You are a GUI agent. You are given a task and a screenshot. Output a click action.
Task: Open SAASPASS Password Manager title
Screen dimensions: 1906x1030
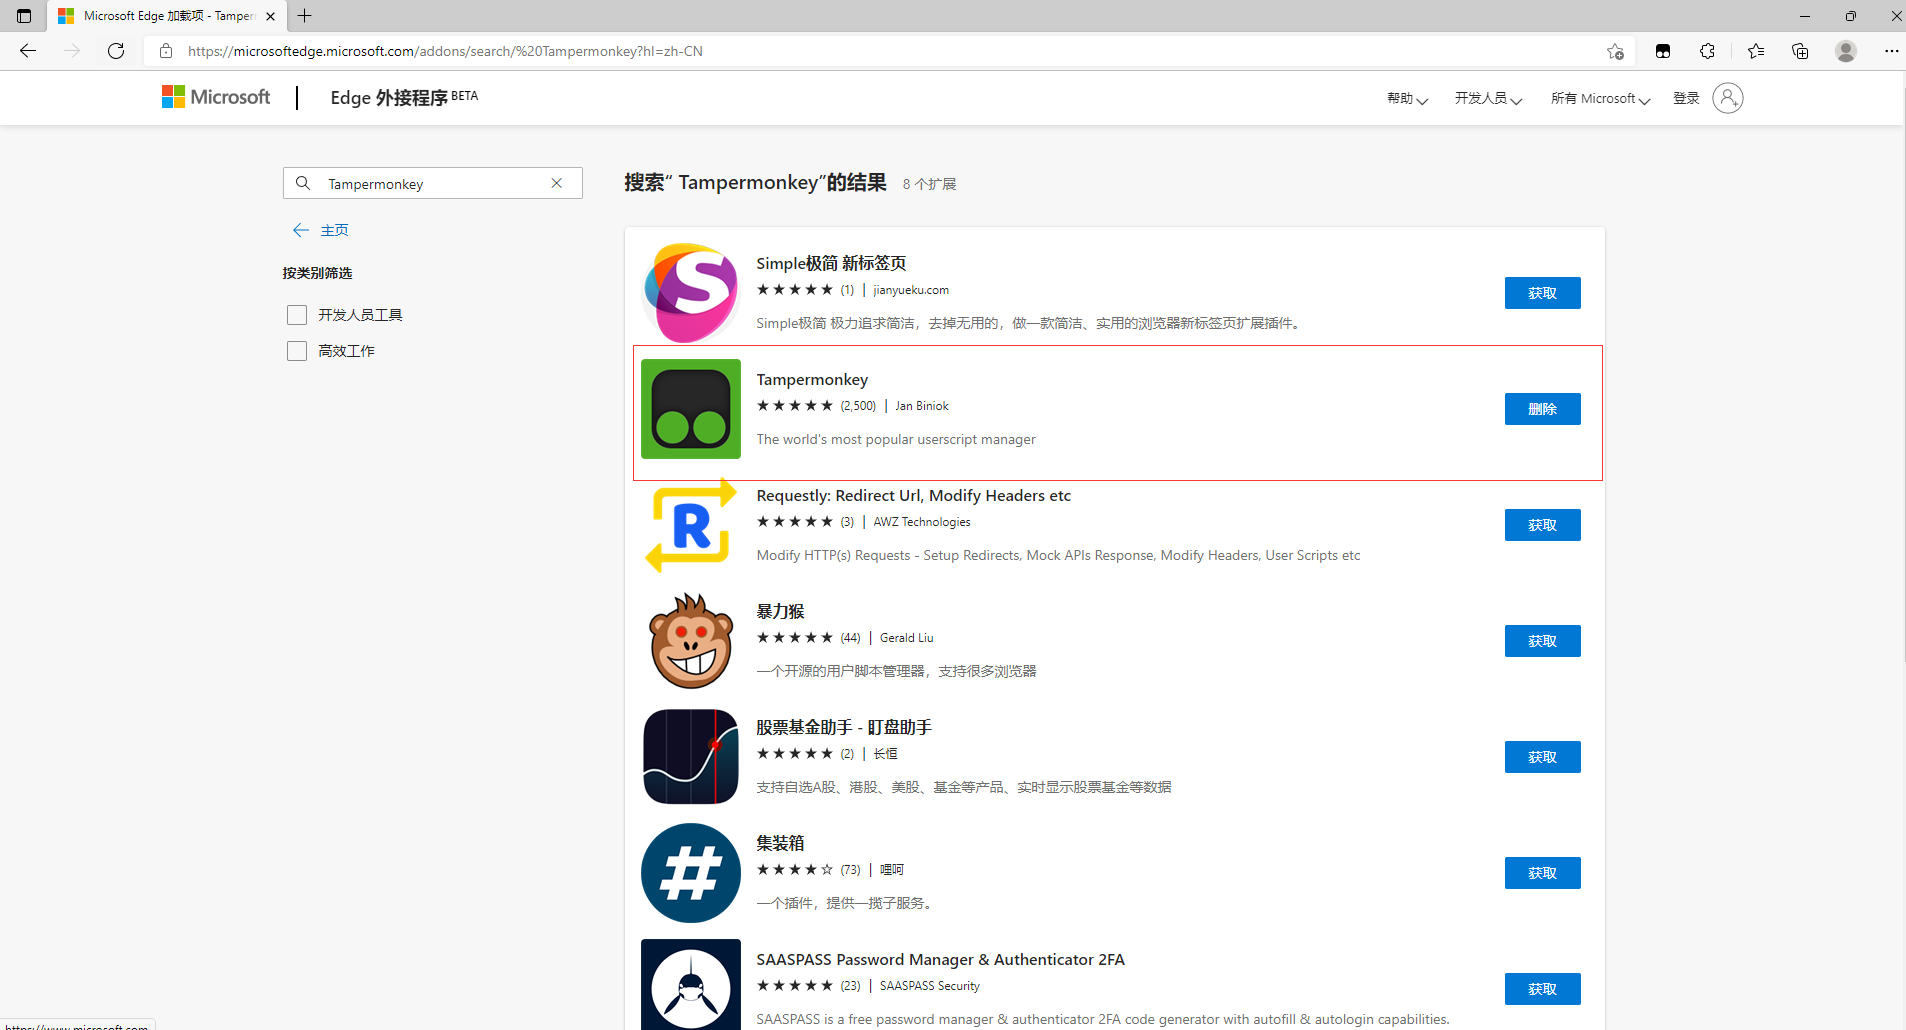(940, 959)
